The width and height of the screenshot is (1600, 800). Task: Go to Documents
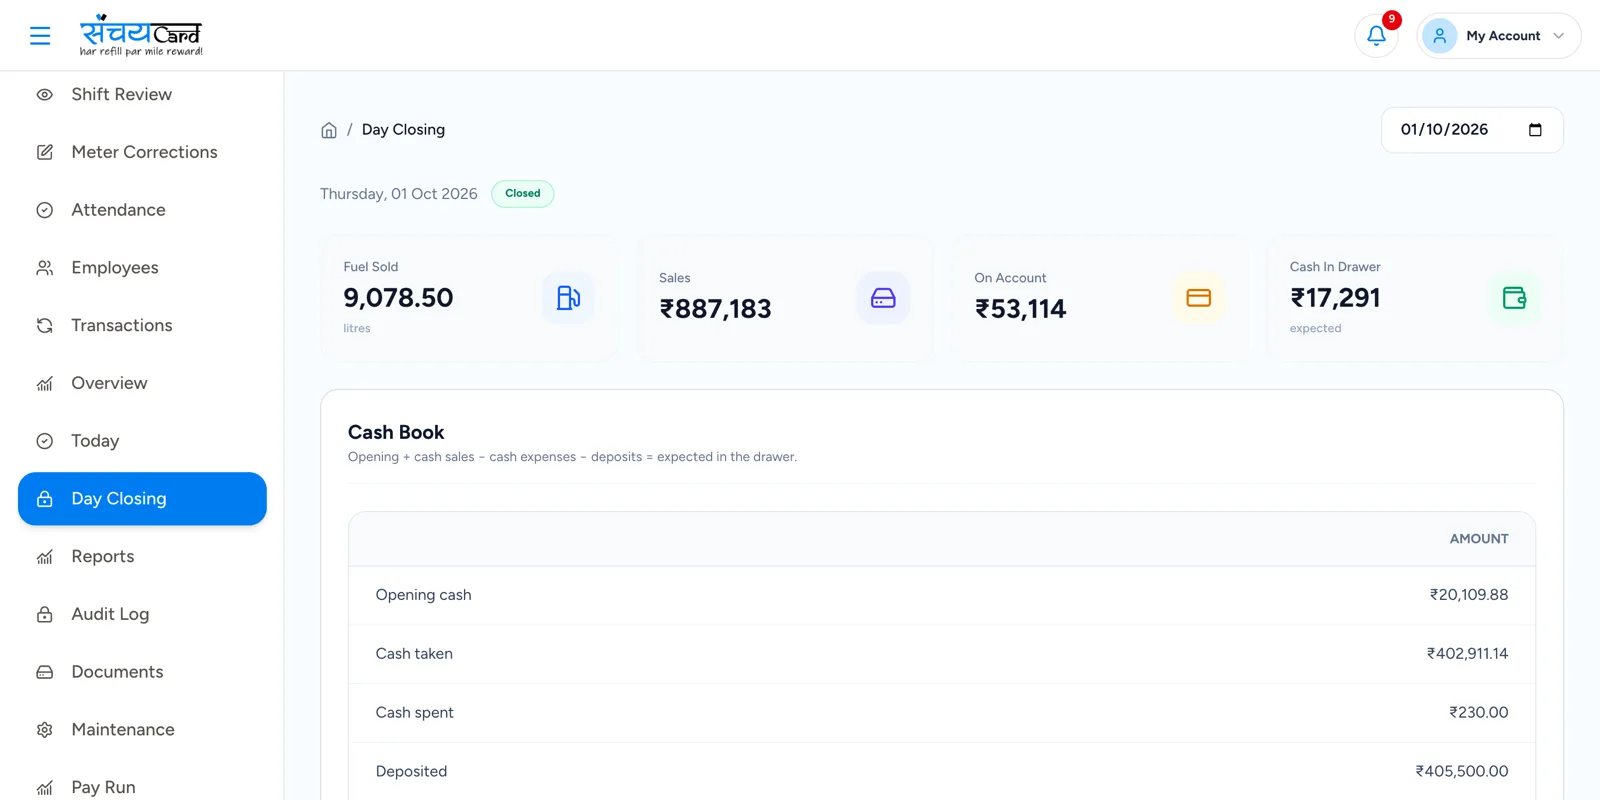(142, 672)
